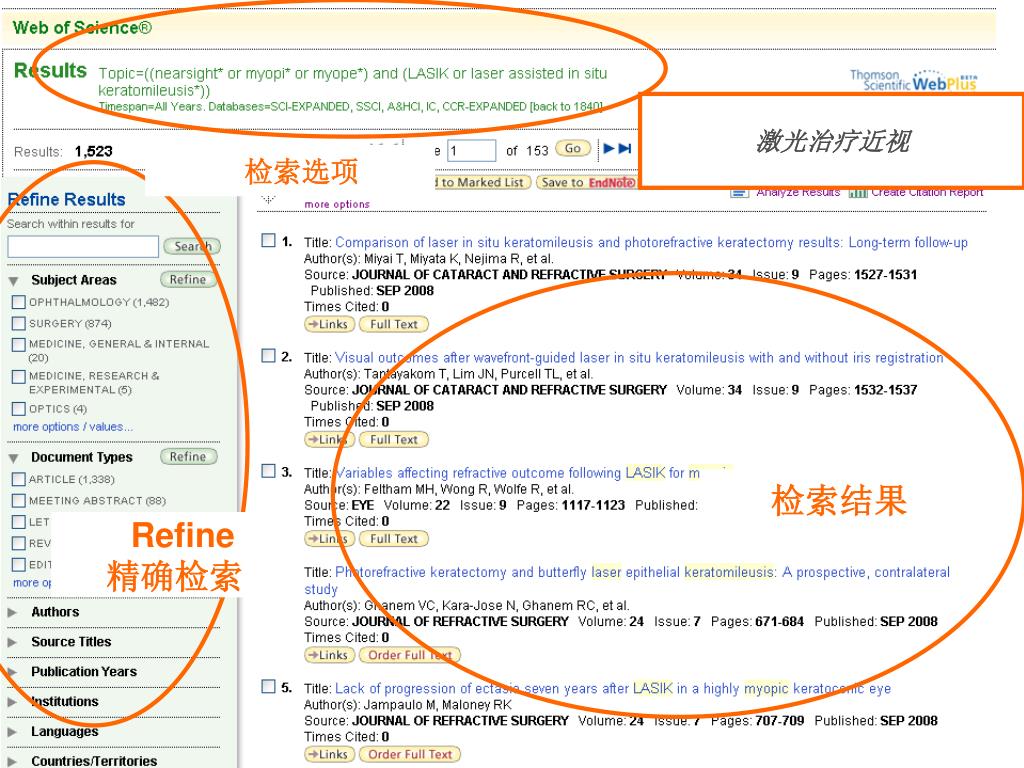
Task: Collapse the Document Types section
Action: (13, 458)
